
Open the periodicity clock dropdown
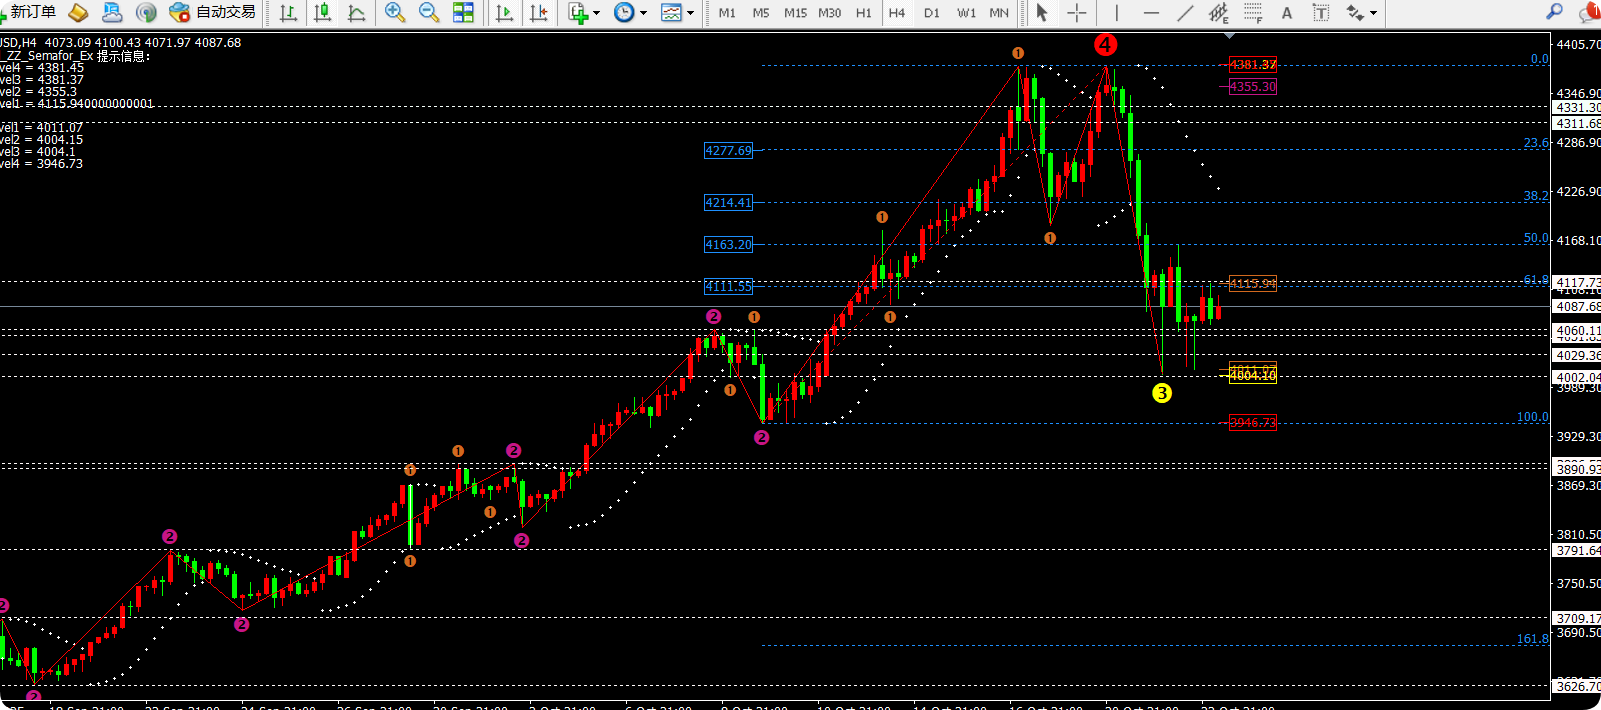(x=630, y=13)
